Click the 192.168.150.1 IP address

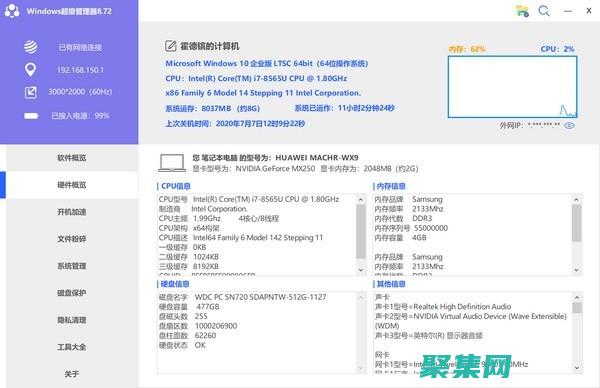(80, 70)
